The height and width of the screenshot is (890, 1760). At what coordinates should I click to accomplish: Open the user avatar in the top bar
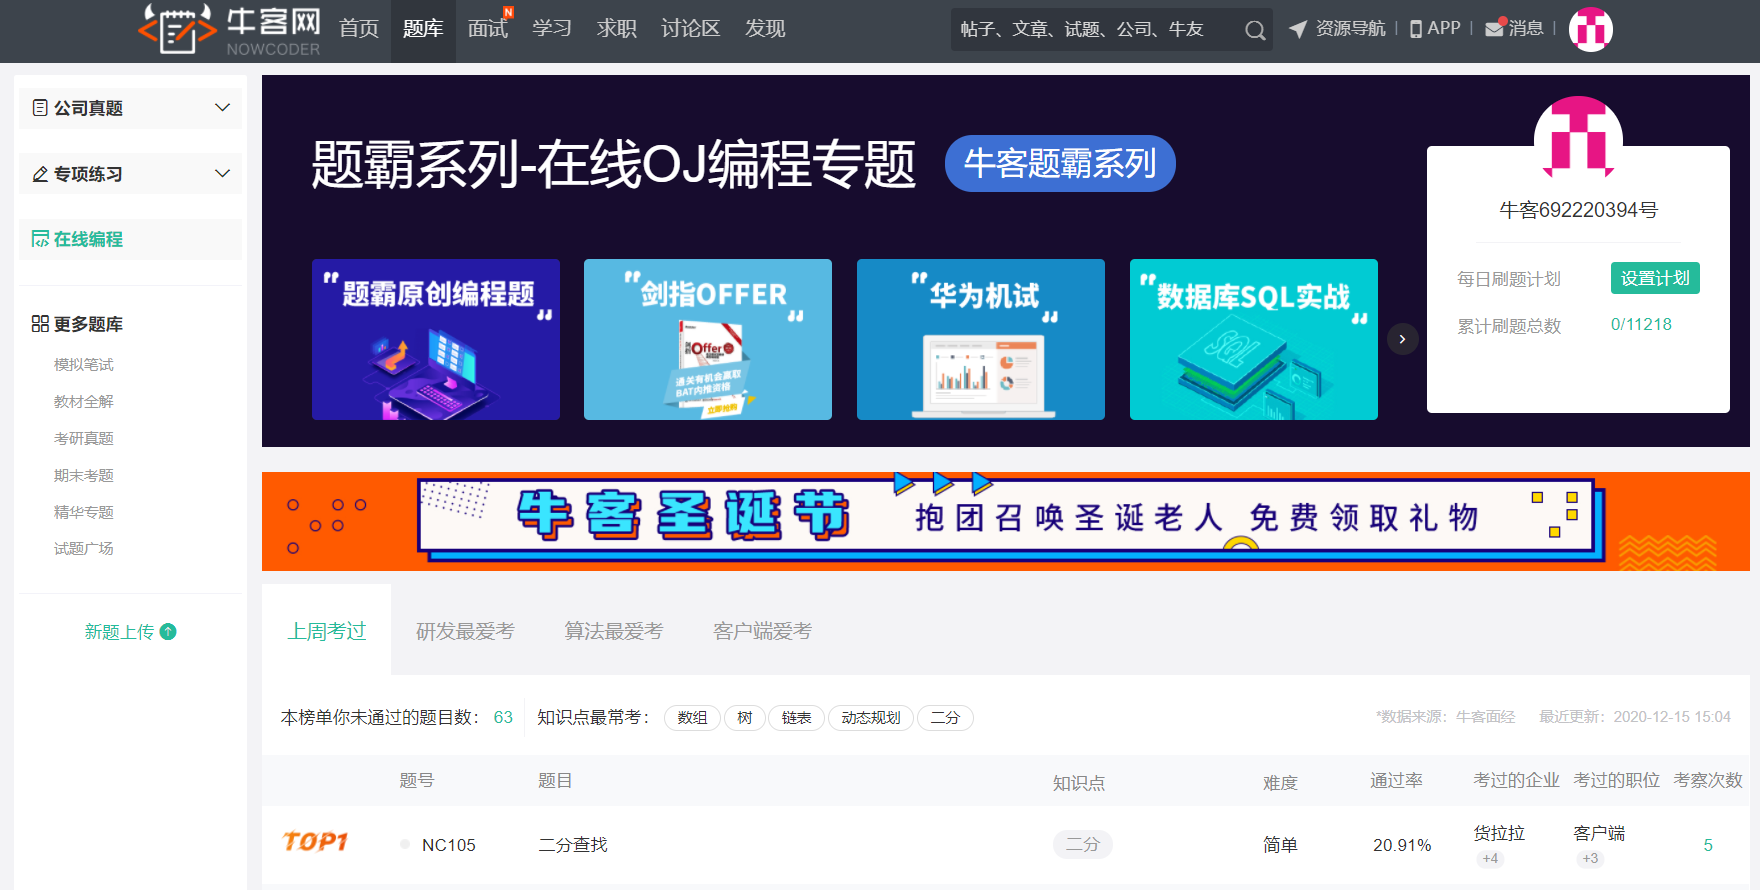click(1590, 29)
